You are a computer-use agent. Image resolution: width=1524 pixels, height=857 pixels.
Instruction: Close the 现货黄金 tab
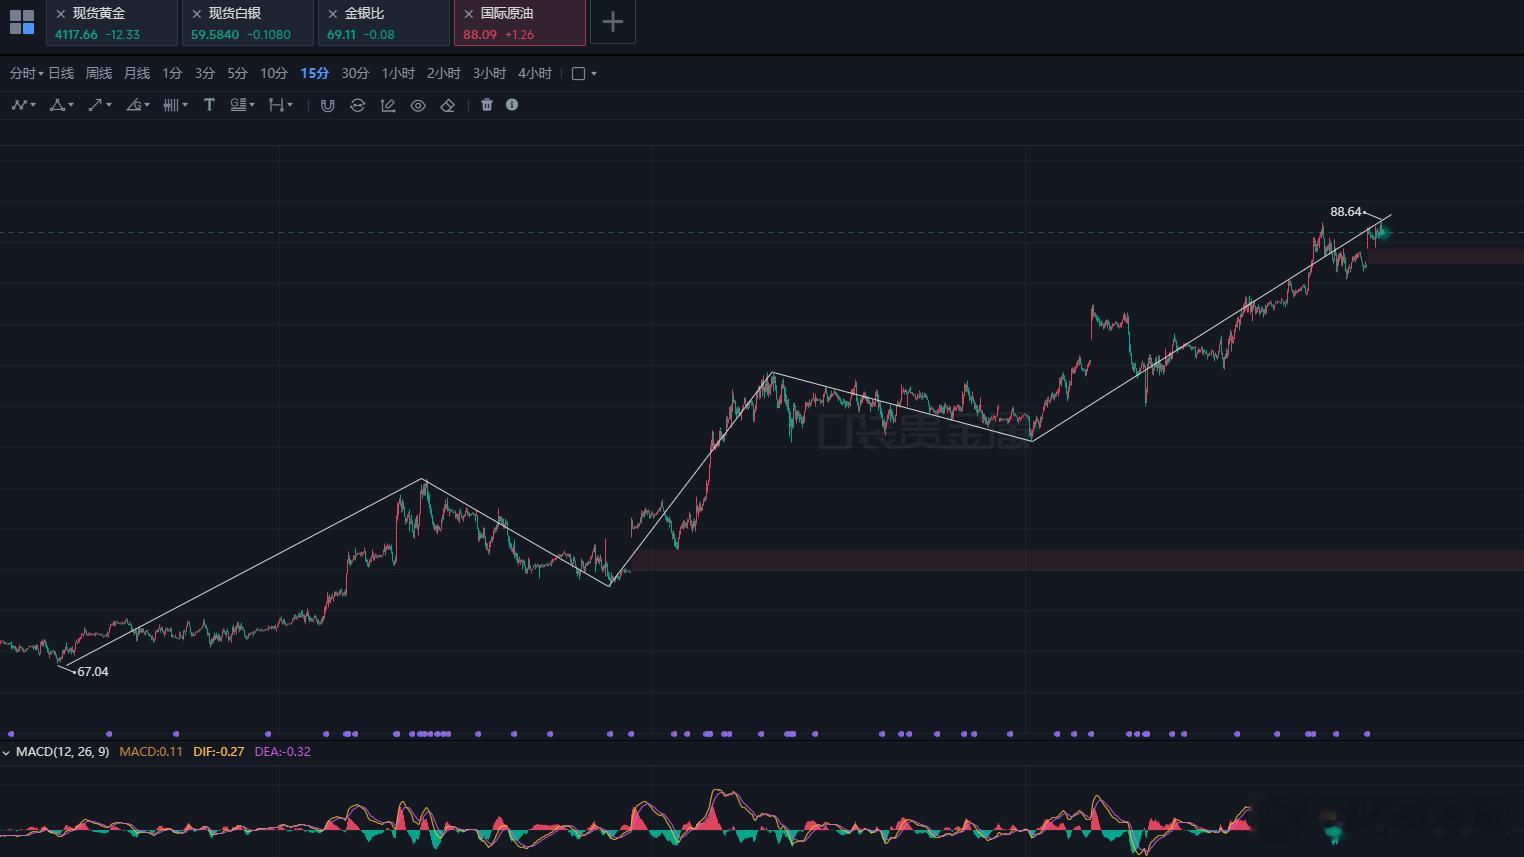tap(61, 14)
